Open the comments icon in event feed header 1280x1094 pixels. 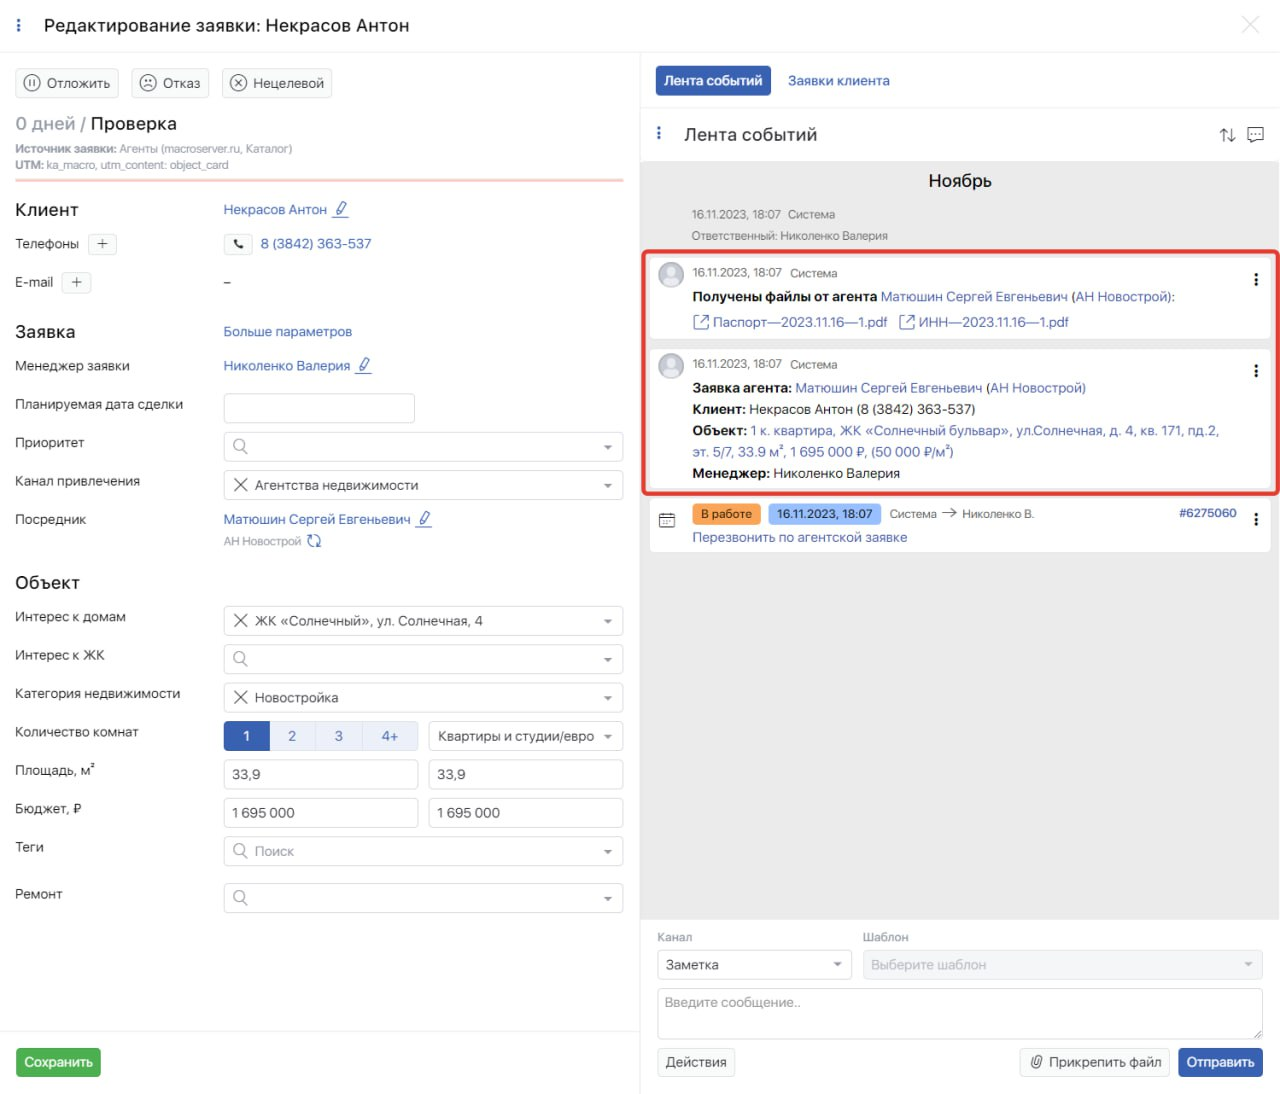pos(1256,135)
